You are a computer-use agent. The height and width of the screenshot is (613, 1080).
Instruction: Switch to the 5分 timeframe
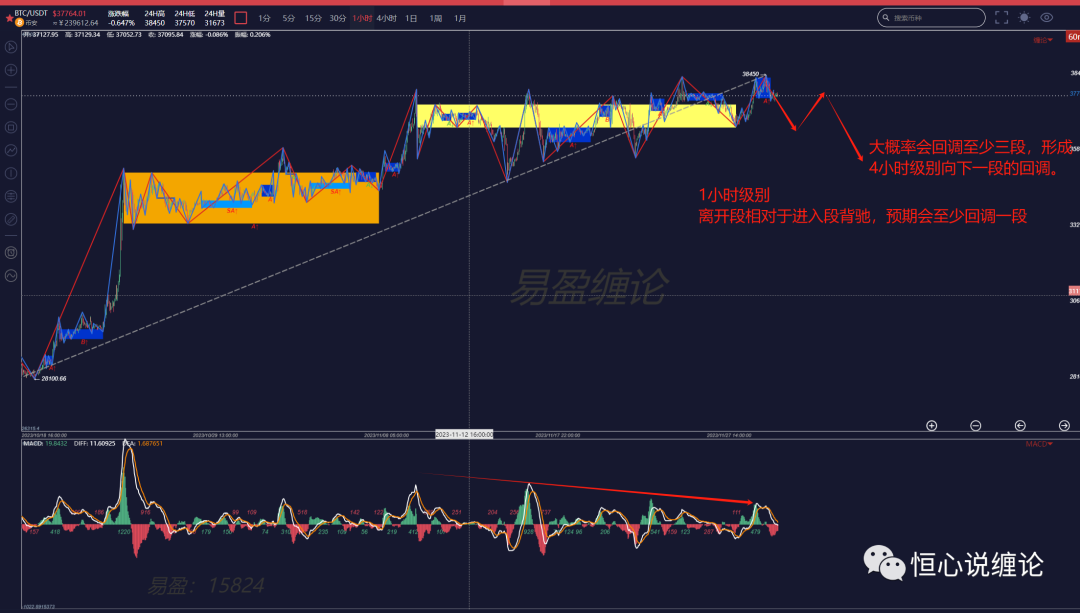click(289, 19)
